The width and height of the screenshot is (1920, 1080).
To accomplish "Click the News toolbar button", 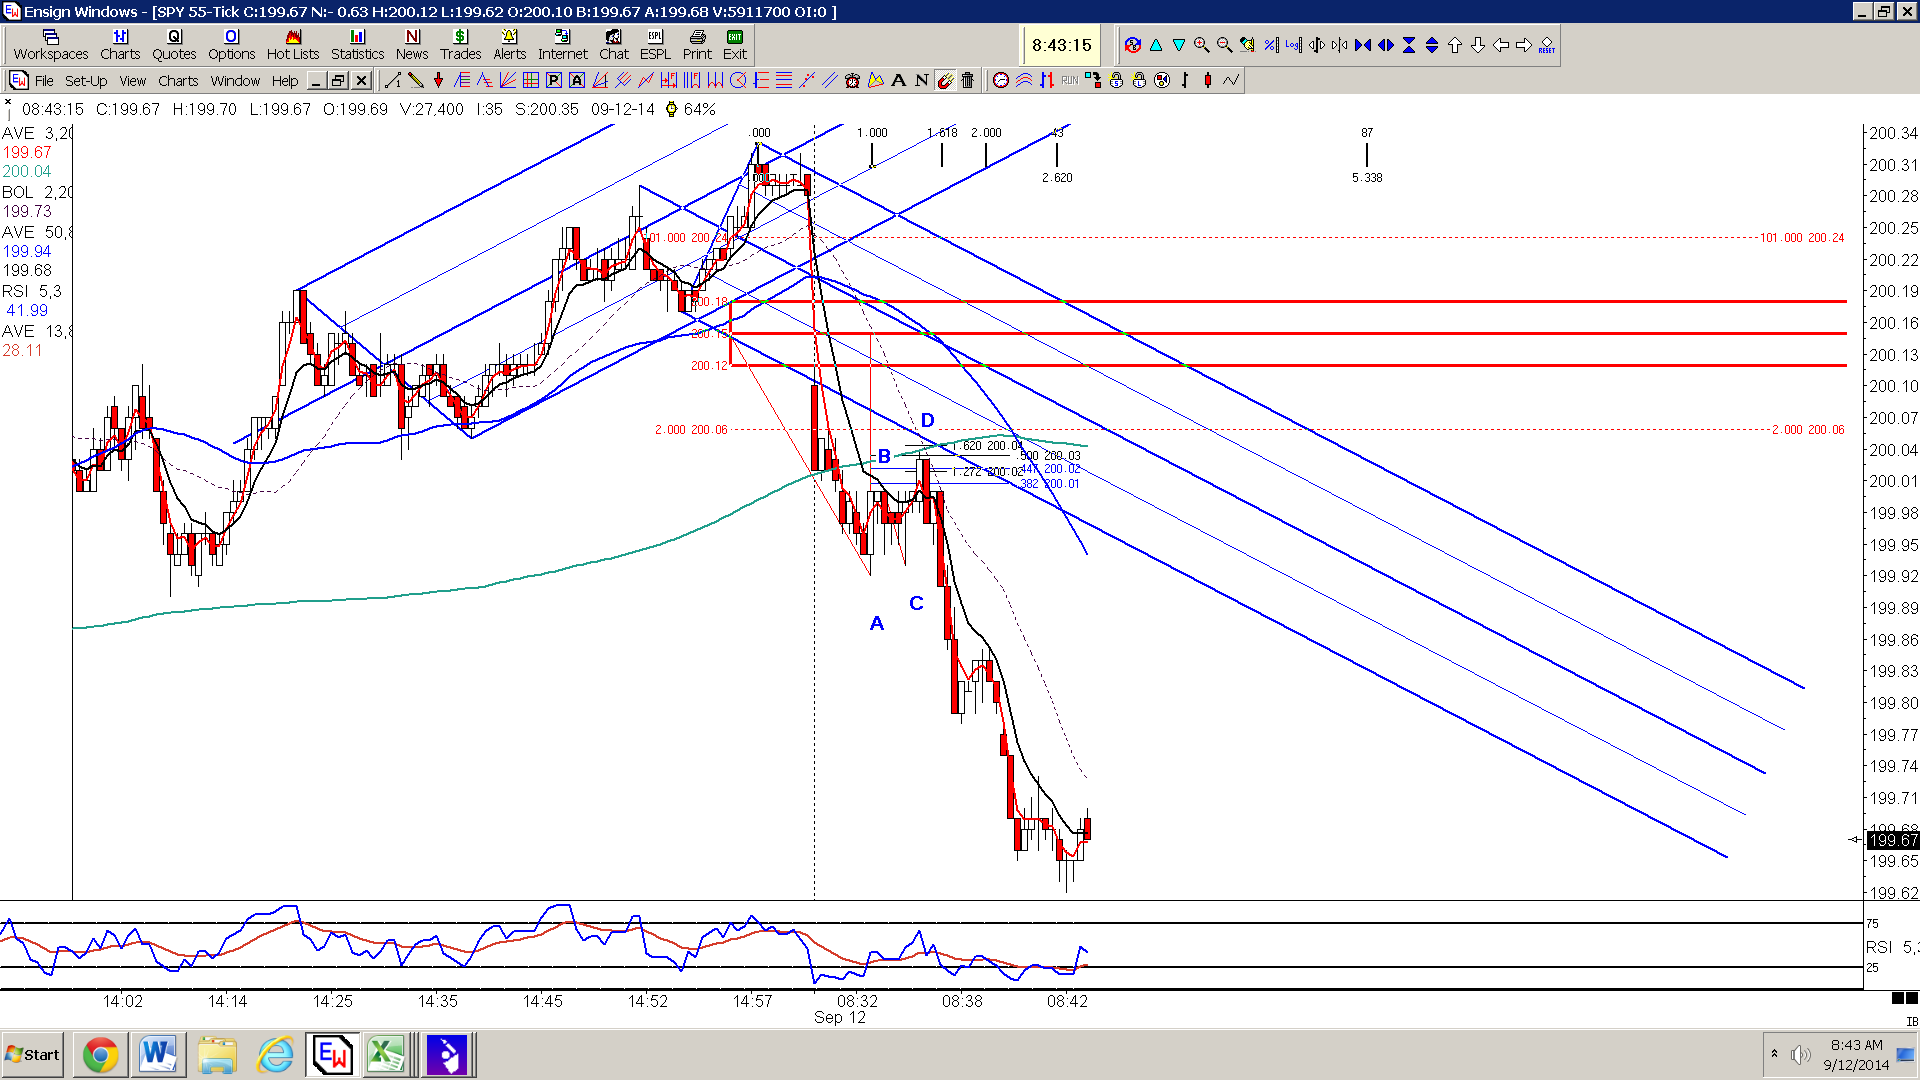I will coord(412,45).
